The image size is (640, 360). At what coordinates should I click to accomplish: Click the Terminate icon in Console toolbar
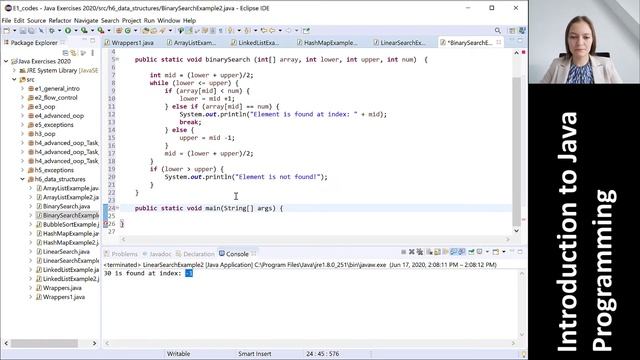click(x=403, y=252)
